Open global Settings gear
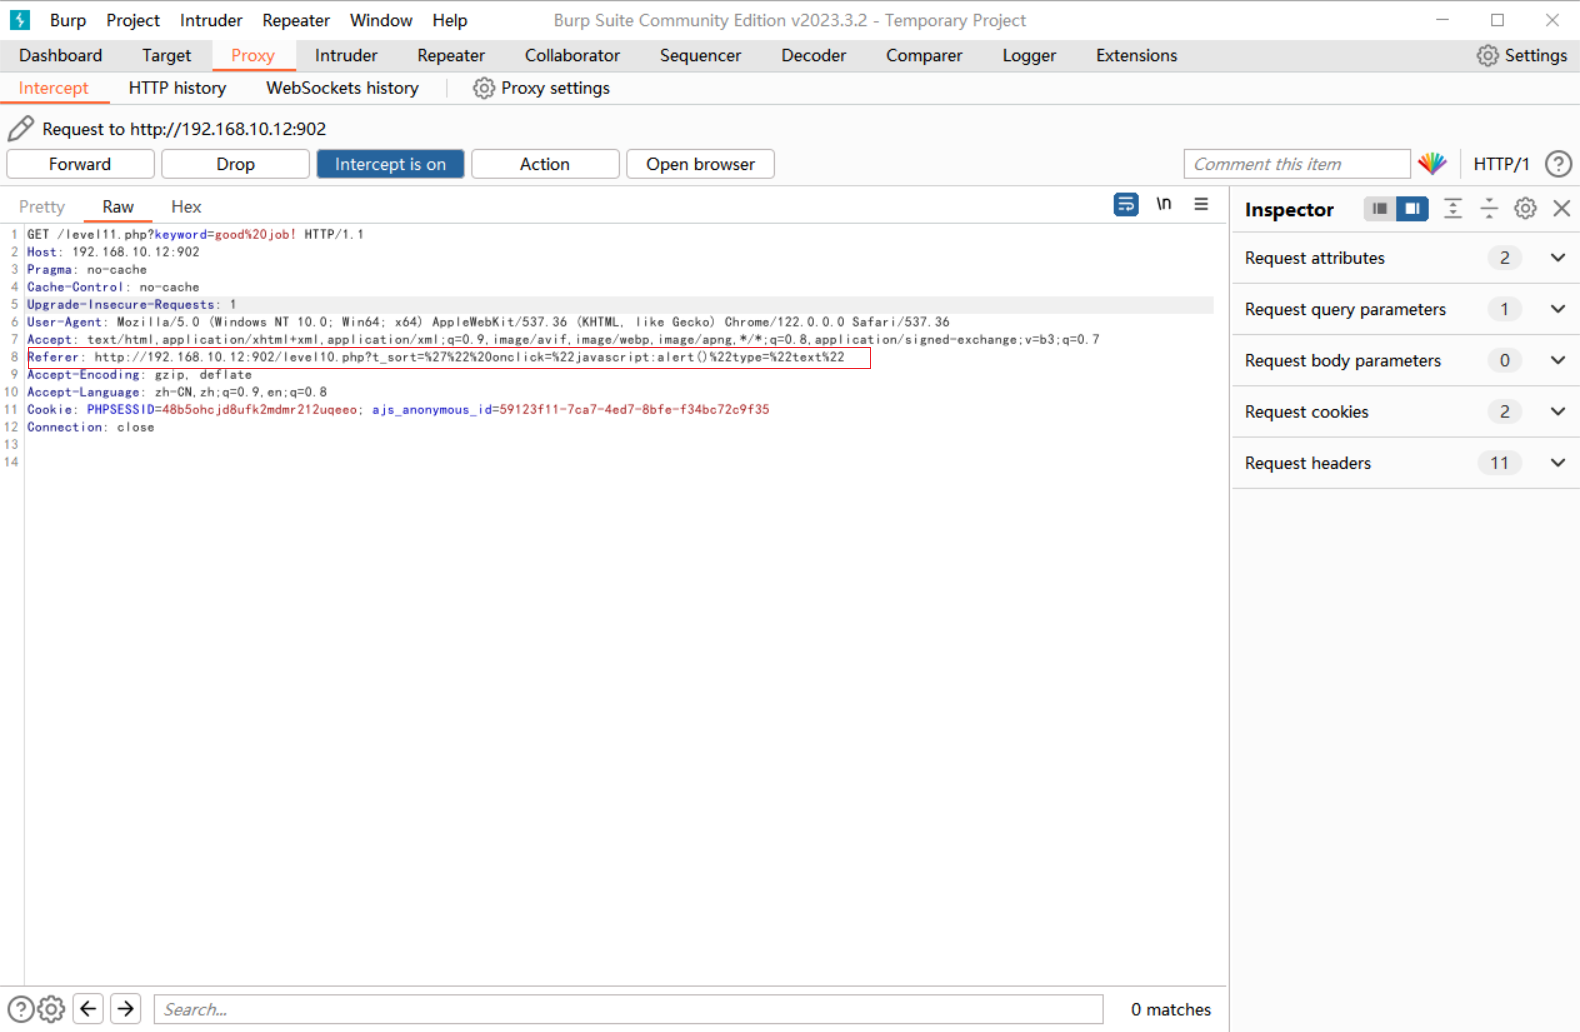Image resolution: width=1580 pixels, height=1032 pixels. click(1521, 56)
